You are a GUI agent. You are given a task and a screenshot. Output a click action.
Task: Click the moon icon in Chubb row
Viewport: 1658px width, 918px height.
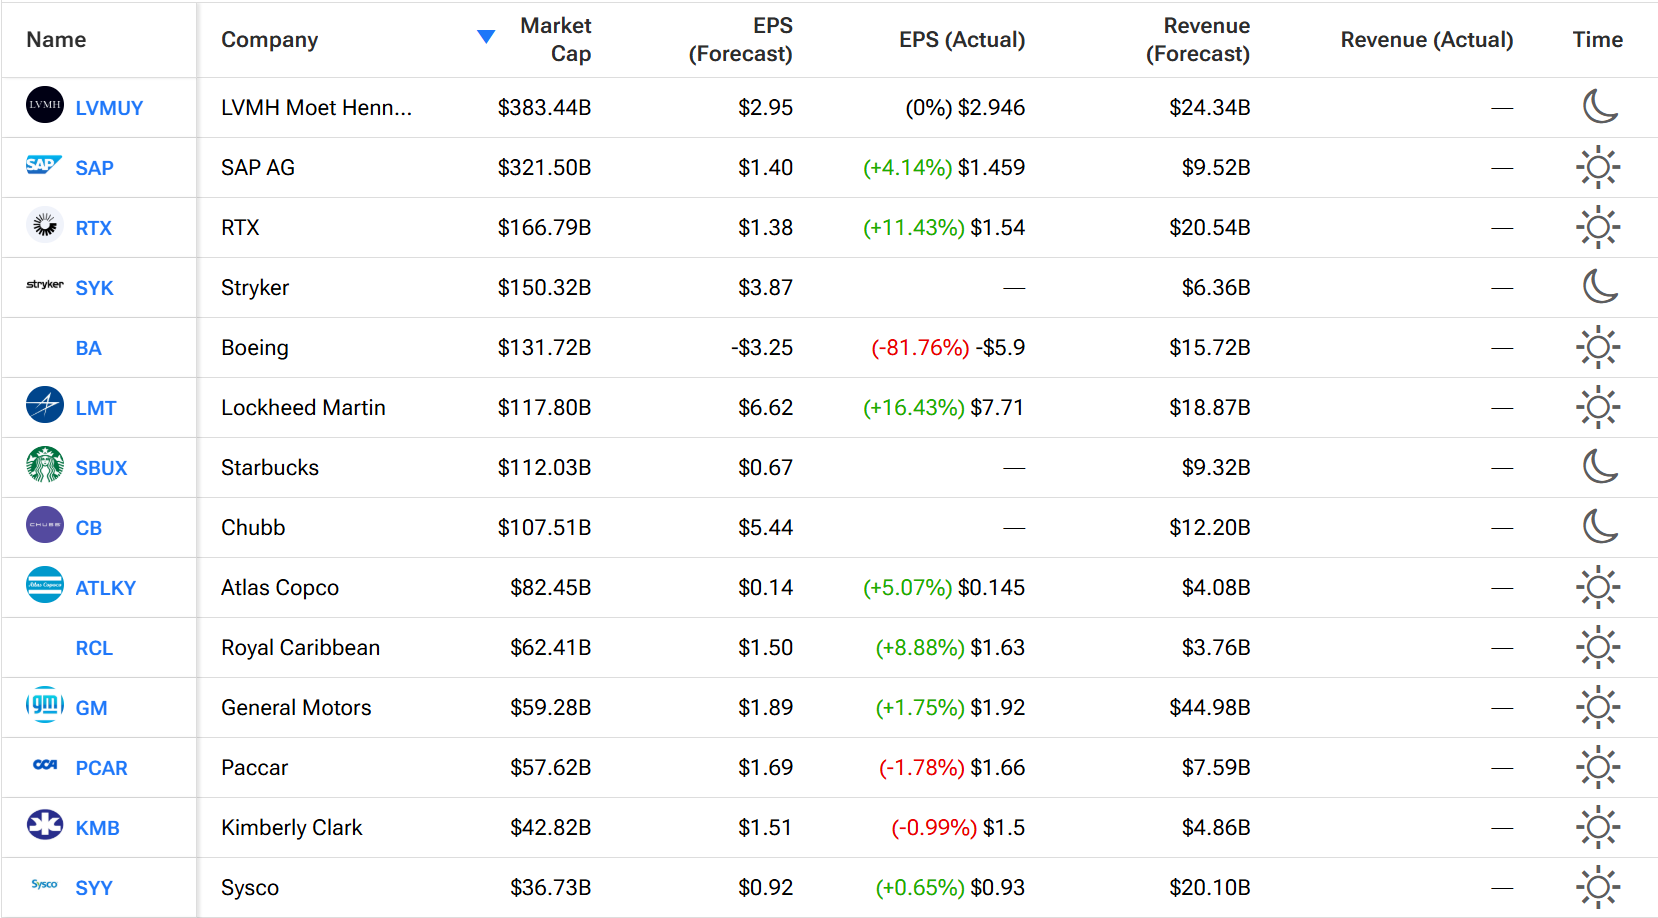1599,526
